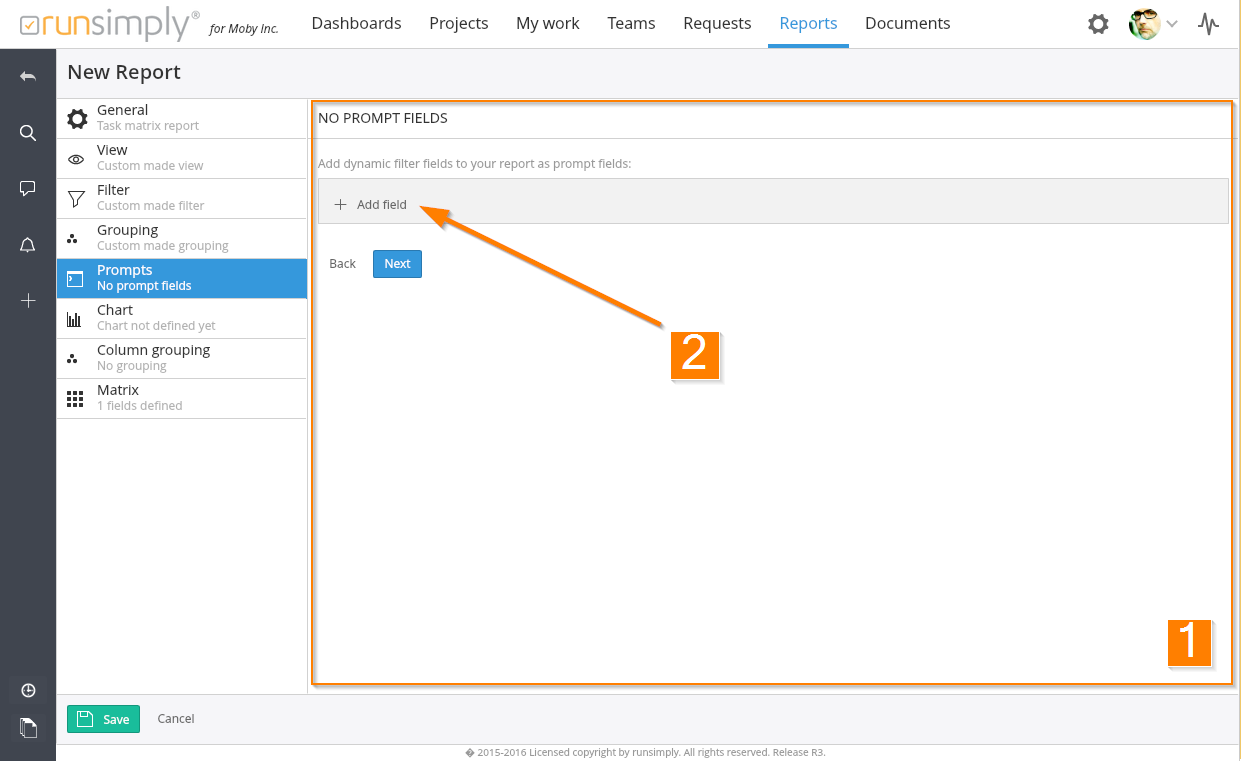Open the Chart step in report wizard

pos(181,318)
